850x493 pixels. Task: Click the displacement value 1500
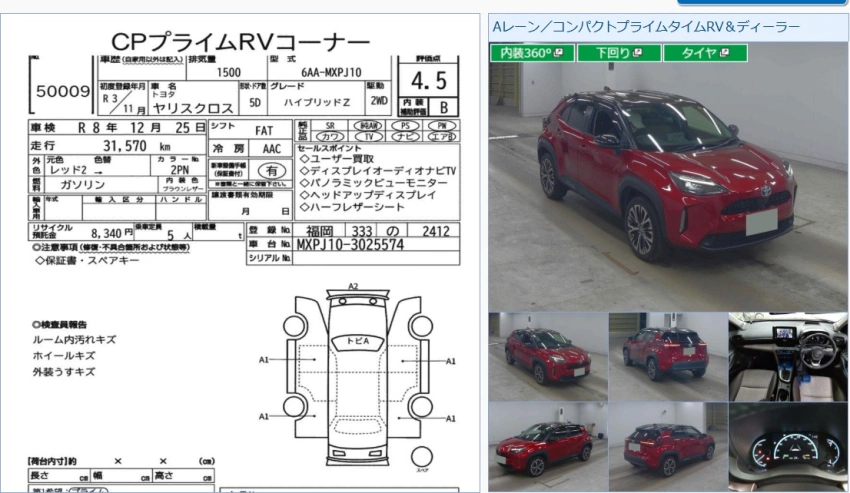point(228,73)
